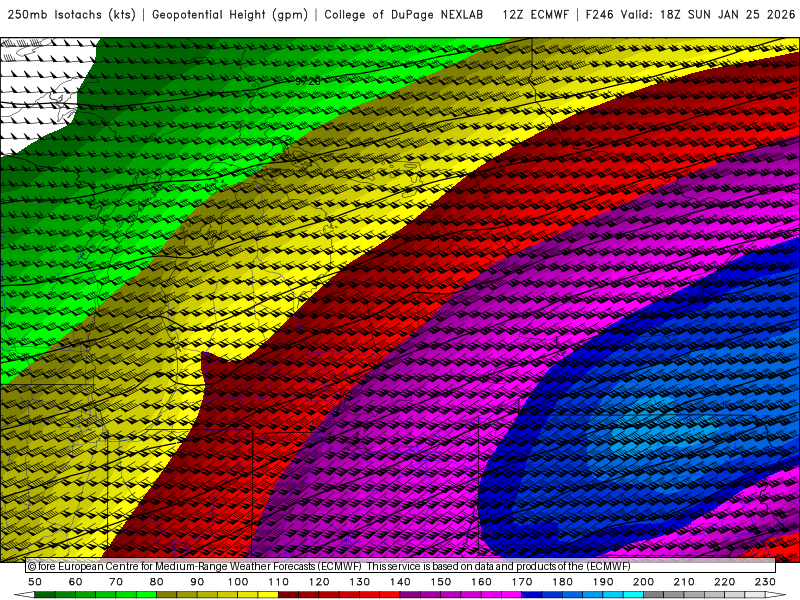Click the 80 label on the color scale
Screen dimensions: 800x600
156,582
